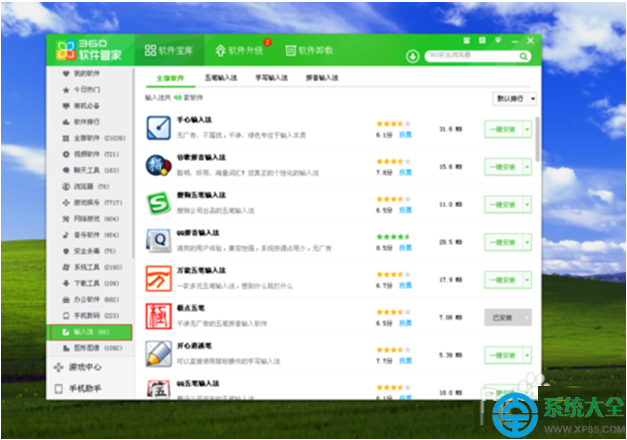The image size is (627, 440).
Task: Open the title bar menu arrow icon
Action: point(498,40)
